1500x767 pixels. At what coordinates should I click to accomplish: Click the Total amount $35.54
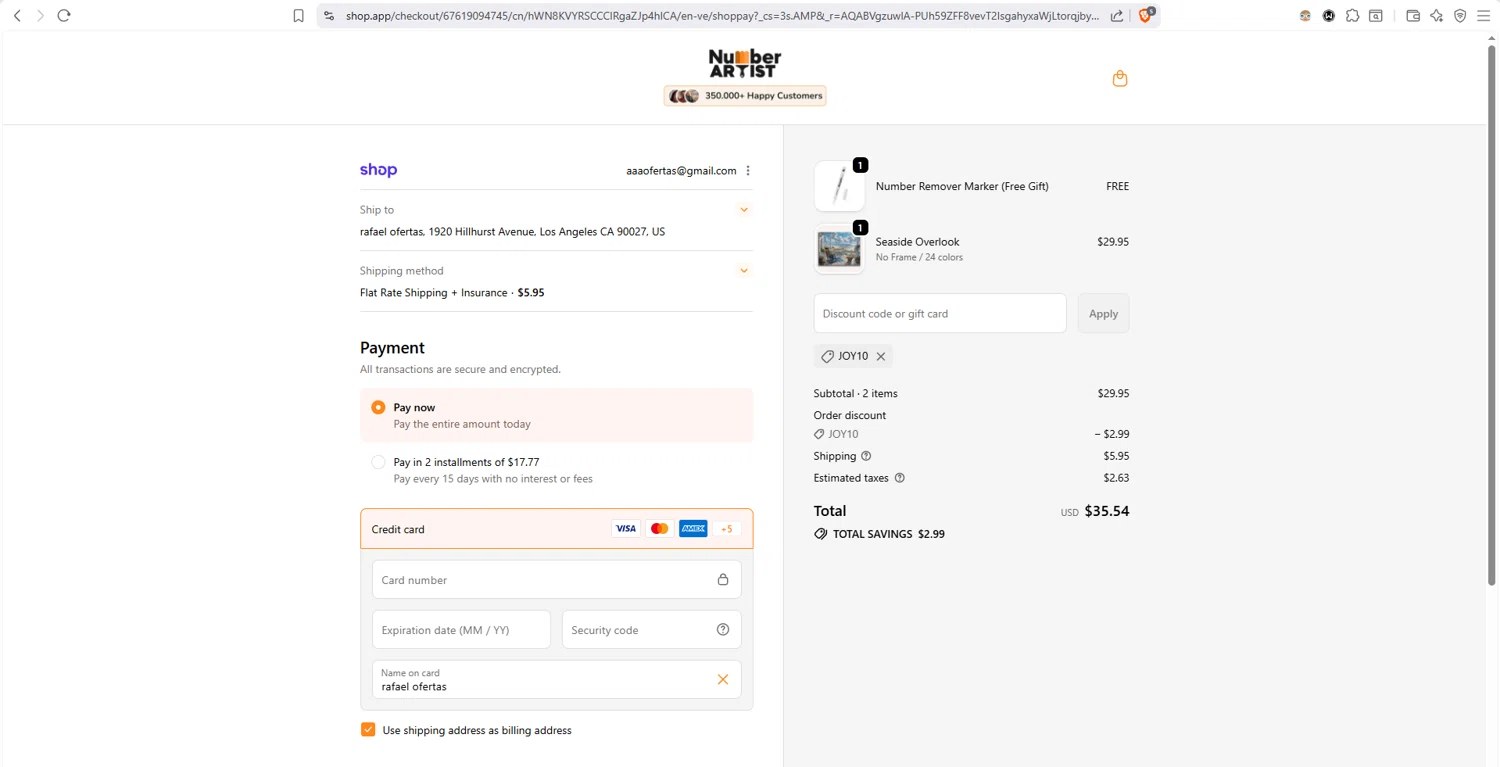coord(1107,511)
